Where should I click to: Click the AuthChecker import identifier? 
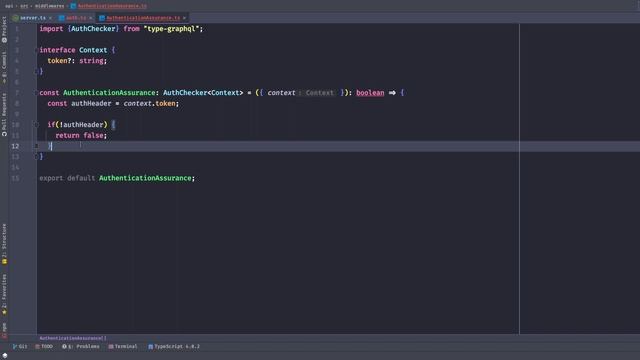tap(93, 29)
